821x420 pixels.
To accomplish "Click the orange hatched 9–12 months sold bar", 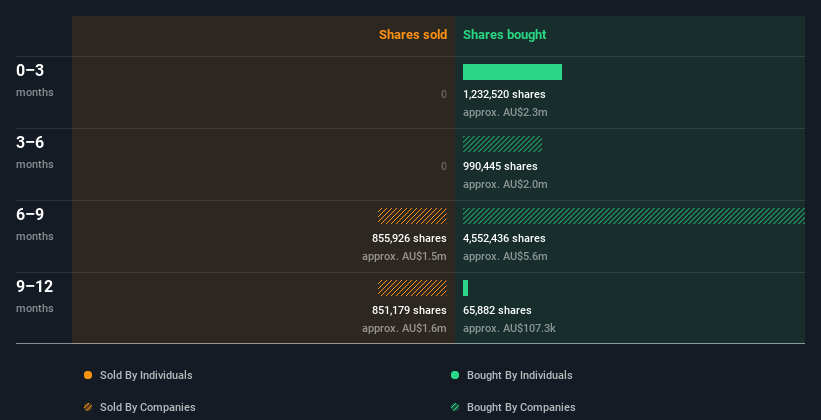I will tap(412, 288).
